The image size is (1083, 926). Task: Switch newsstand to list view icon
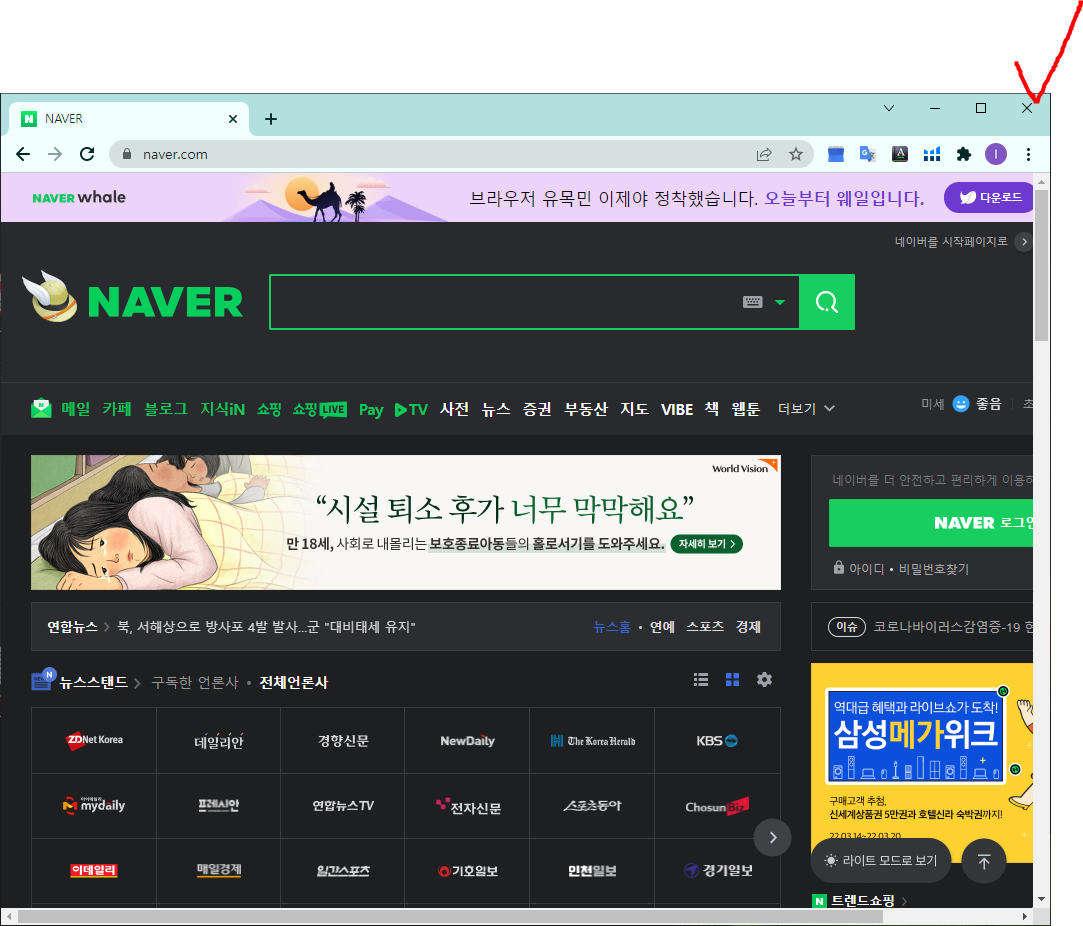click(x=701, y=679)
